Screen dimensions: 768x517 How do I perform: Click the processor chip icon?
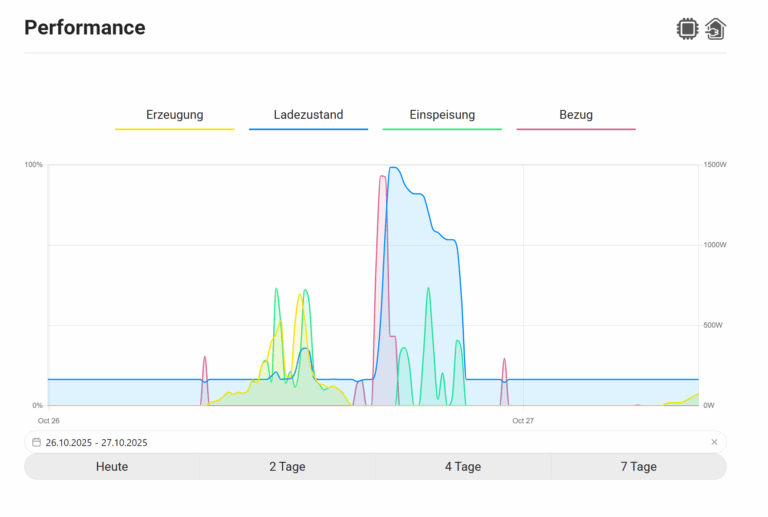tap(687, 29)
